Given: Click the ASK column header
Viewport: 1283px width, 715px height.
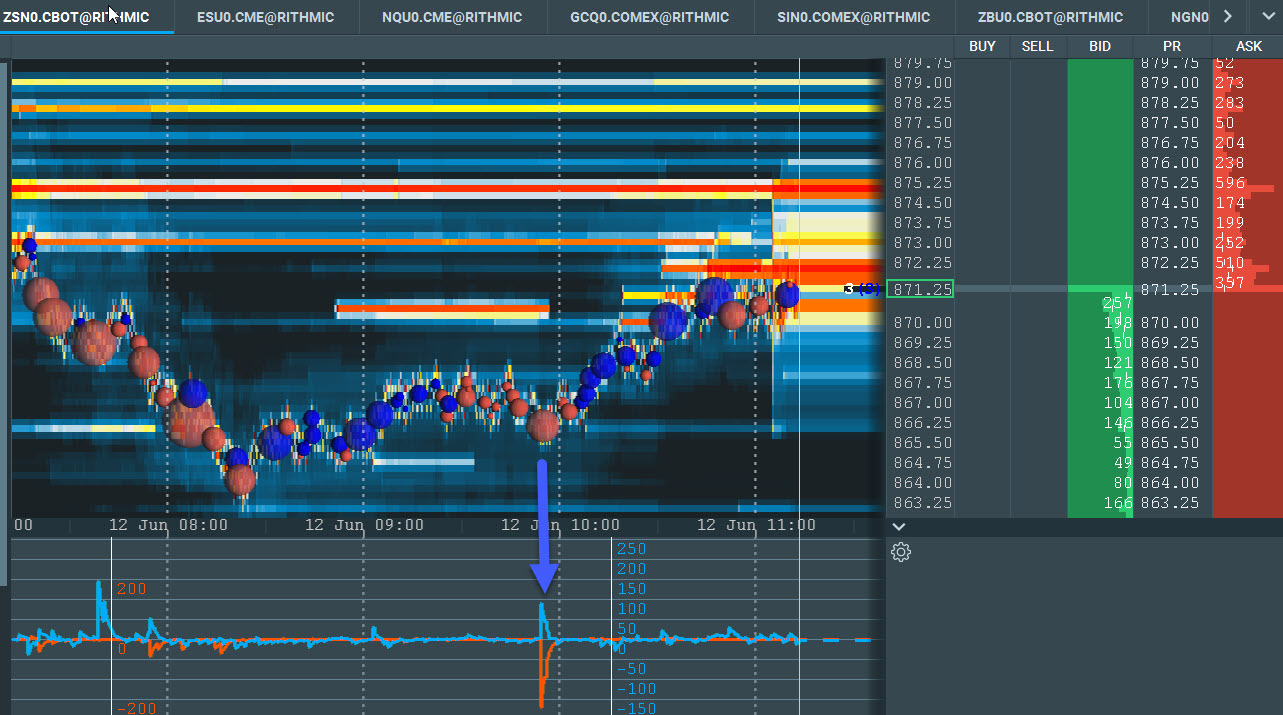Looking at the screenshot, I should pyautogui.click(x=1248, y=46).
